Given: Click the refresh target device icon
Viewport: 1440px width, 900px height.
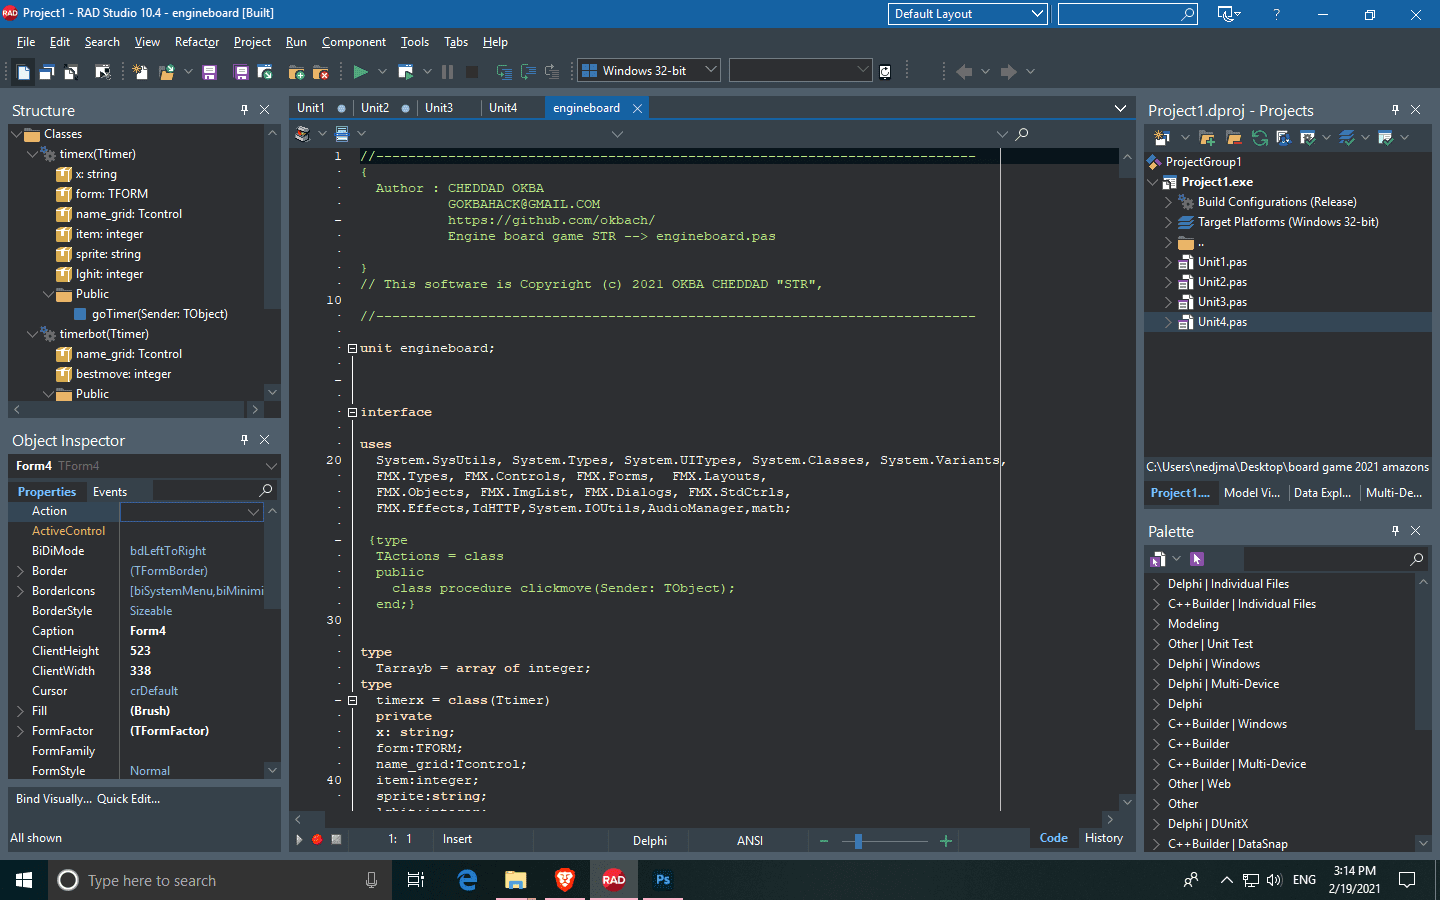Looking at the screenshot, I should 885,72.
